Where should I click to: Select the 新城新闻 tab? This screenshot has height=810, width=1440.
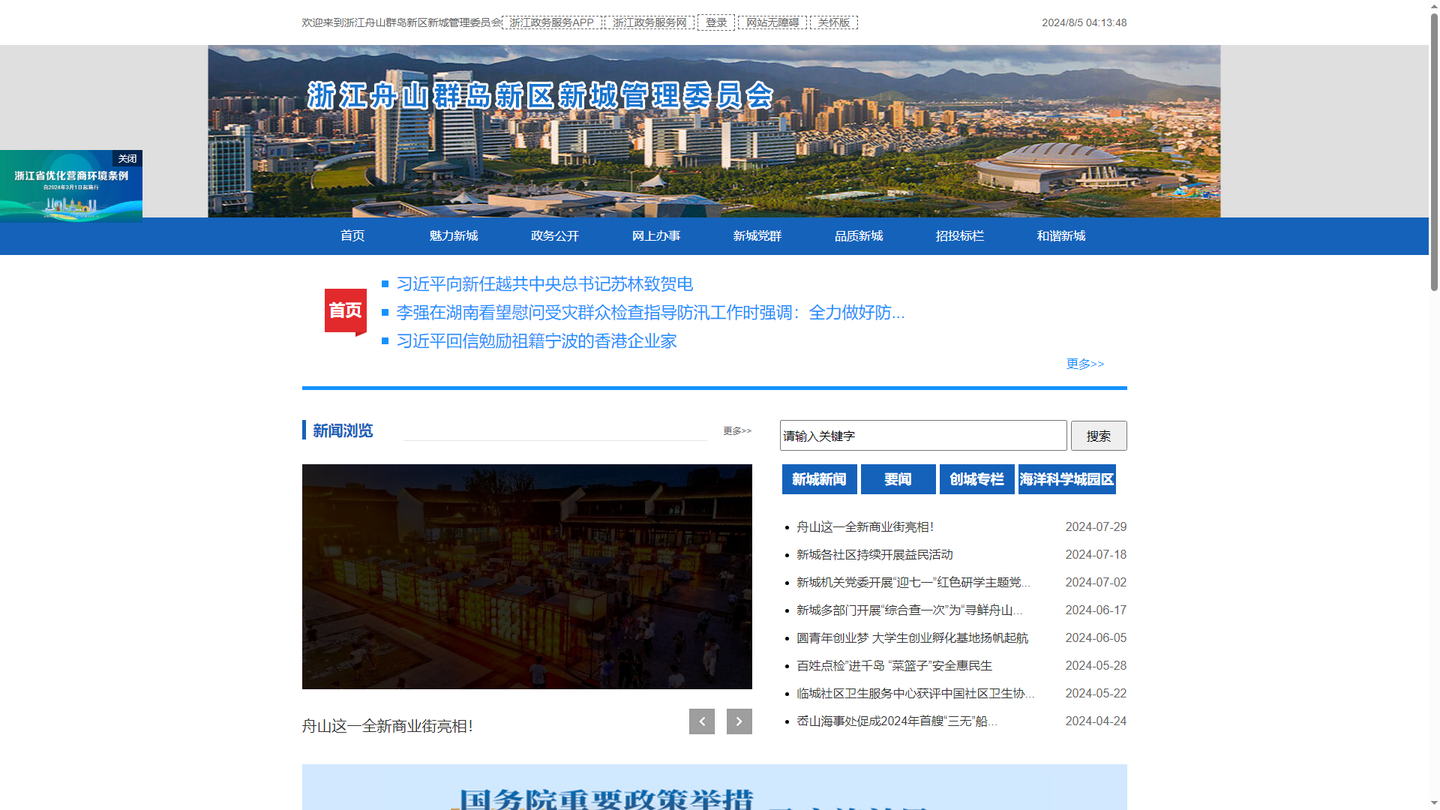click(x=819, y=479)
